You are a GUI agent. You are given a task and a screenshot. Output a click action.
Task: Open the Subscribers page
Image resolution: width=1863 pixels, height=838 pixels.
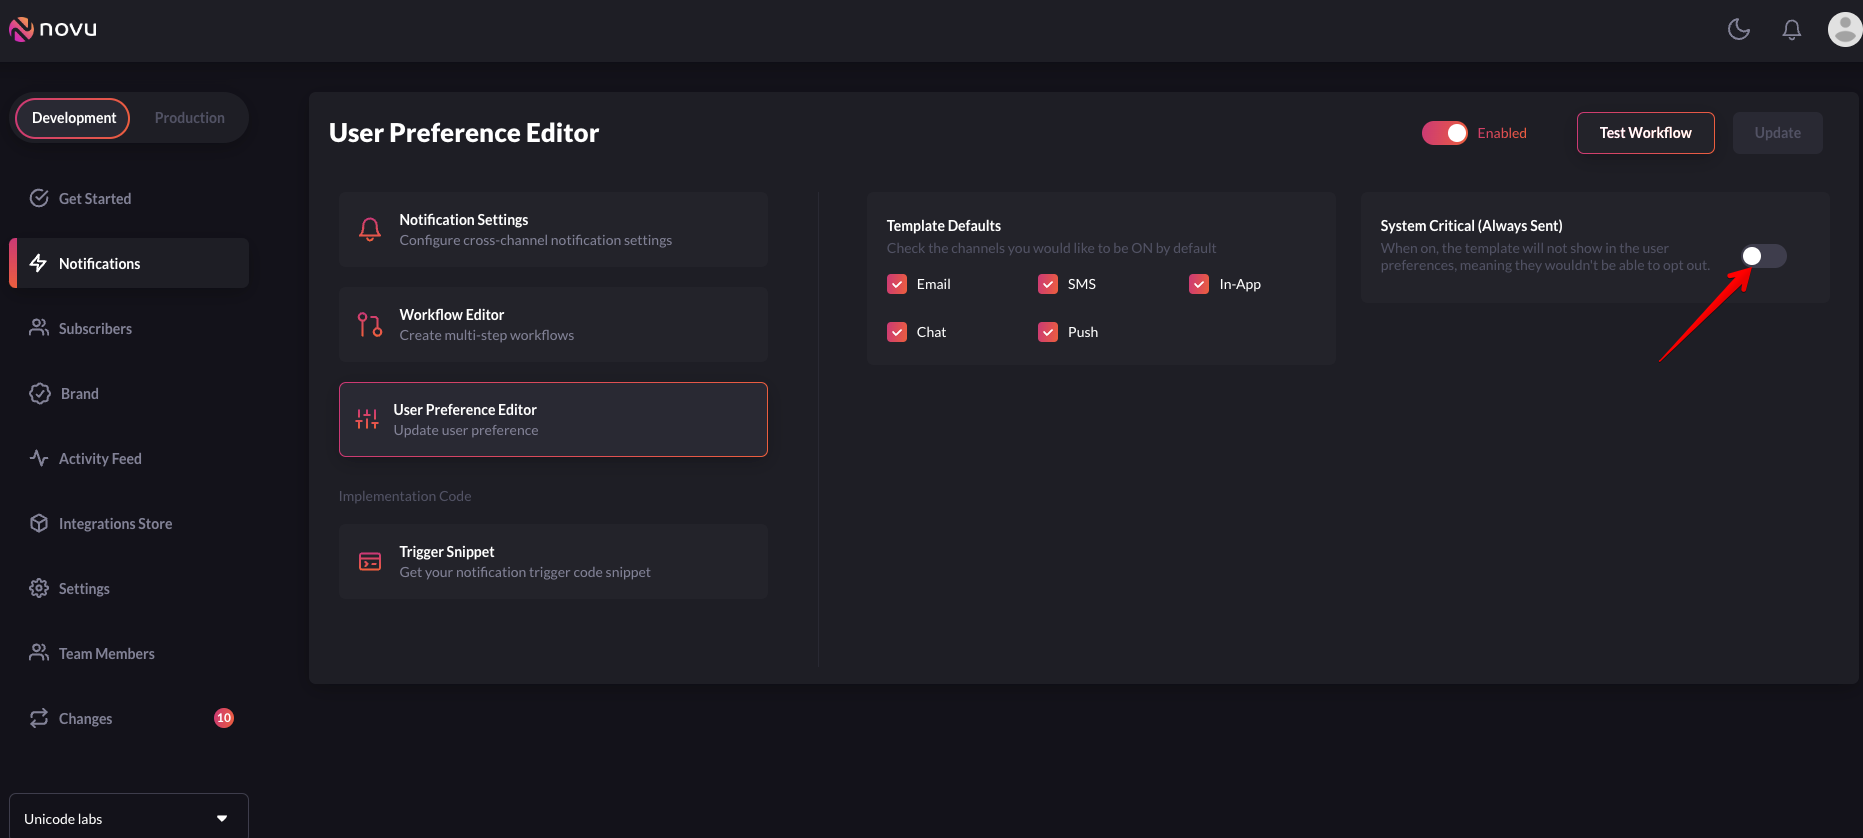129,328
